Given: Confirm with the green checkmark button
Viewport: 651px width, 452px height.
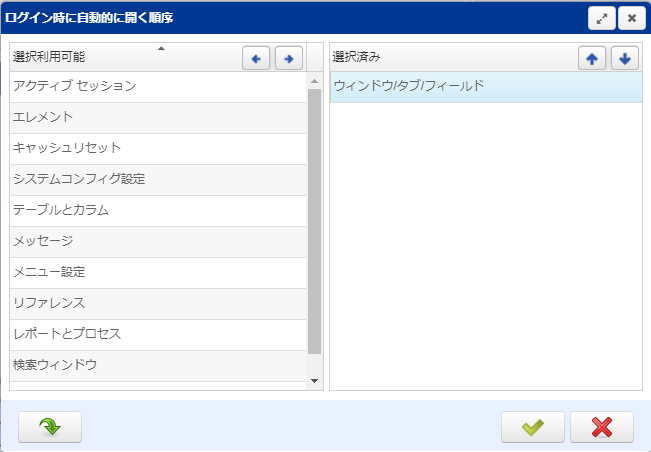Looking at the screenshot, I should (533, 427).
